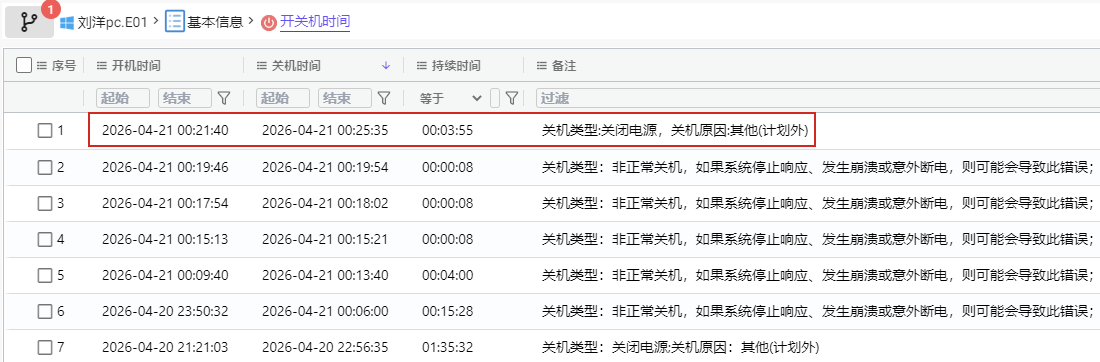This screenshot has height=362, width=1100.
Task: Open the 等于 comparison dropdown
Action: (x=450, y=98)
